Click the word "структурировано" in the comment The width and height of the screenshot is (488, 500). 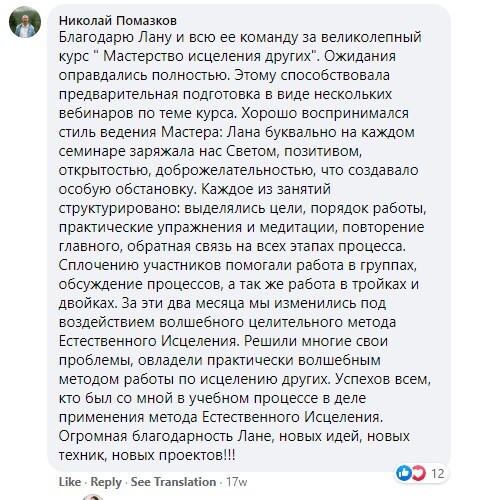pos(119,208)
